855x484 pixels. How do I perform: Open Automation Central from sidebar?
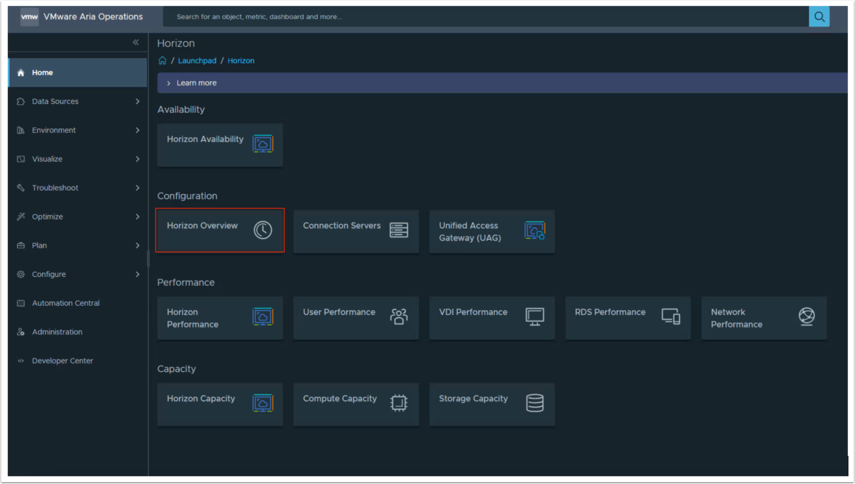pos(65,303)
